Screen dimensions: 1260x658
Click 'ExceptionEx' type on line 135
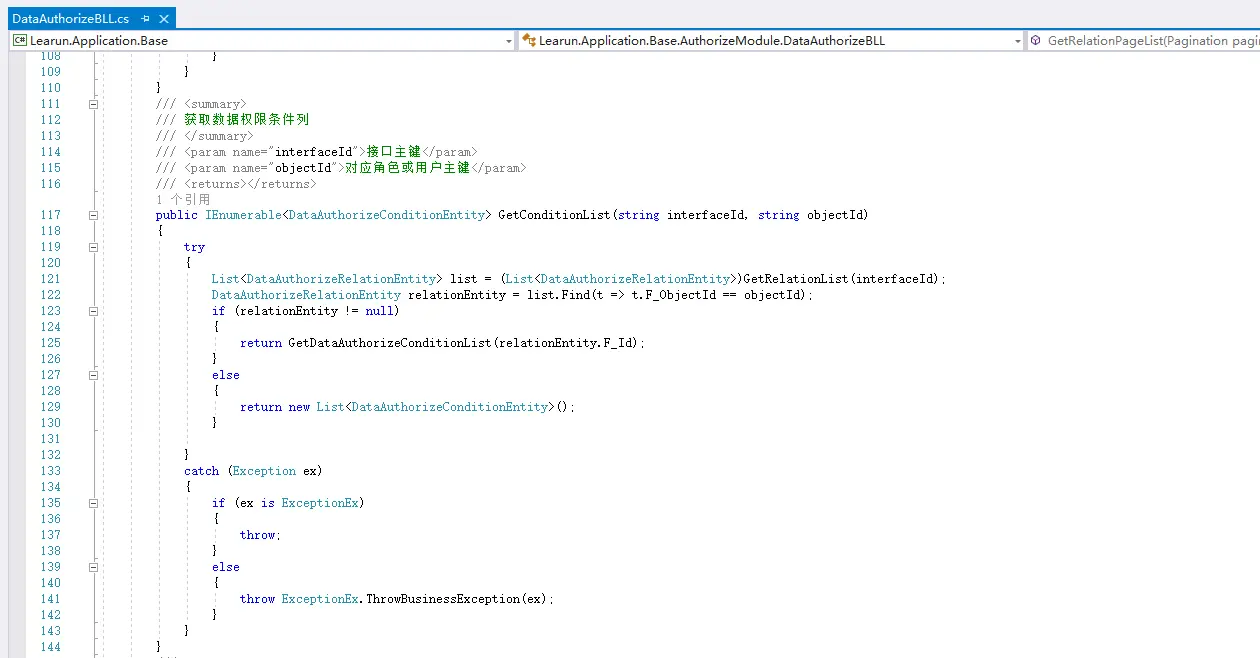(320, 503)
